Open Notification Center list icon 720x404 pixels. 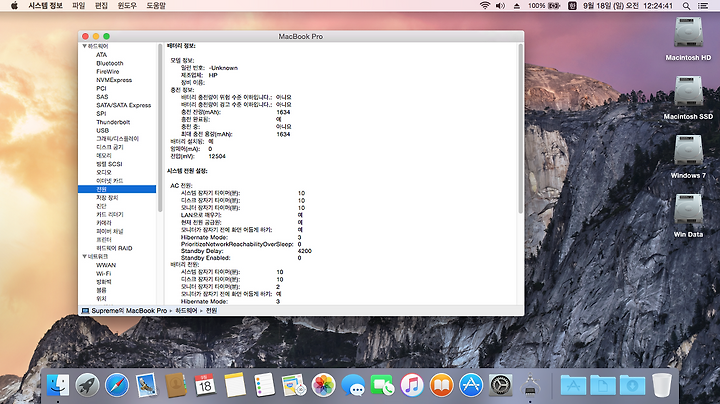point(703,6)
